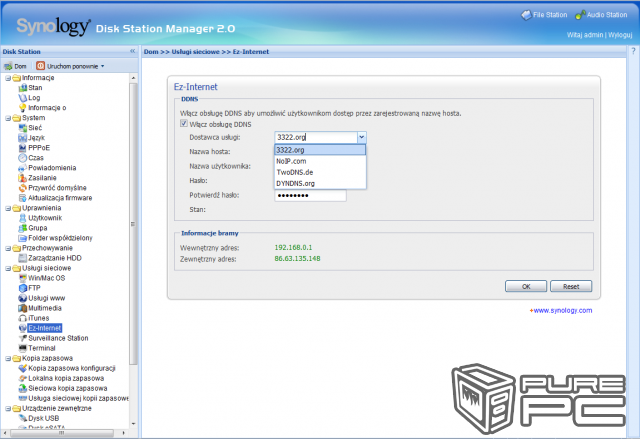Image resolution: width=640 pixels, height=439 pixels.
Task: Select 3322.org from the provider list
Action: 320,150
